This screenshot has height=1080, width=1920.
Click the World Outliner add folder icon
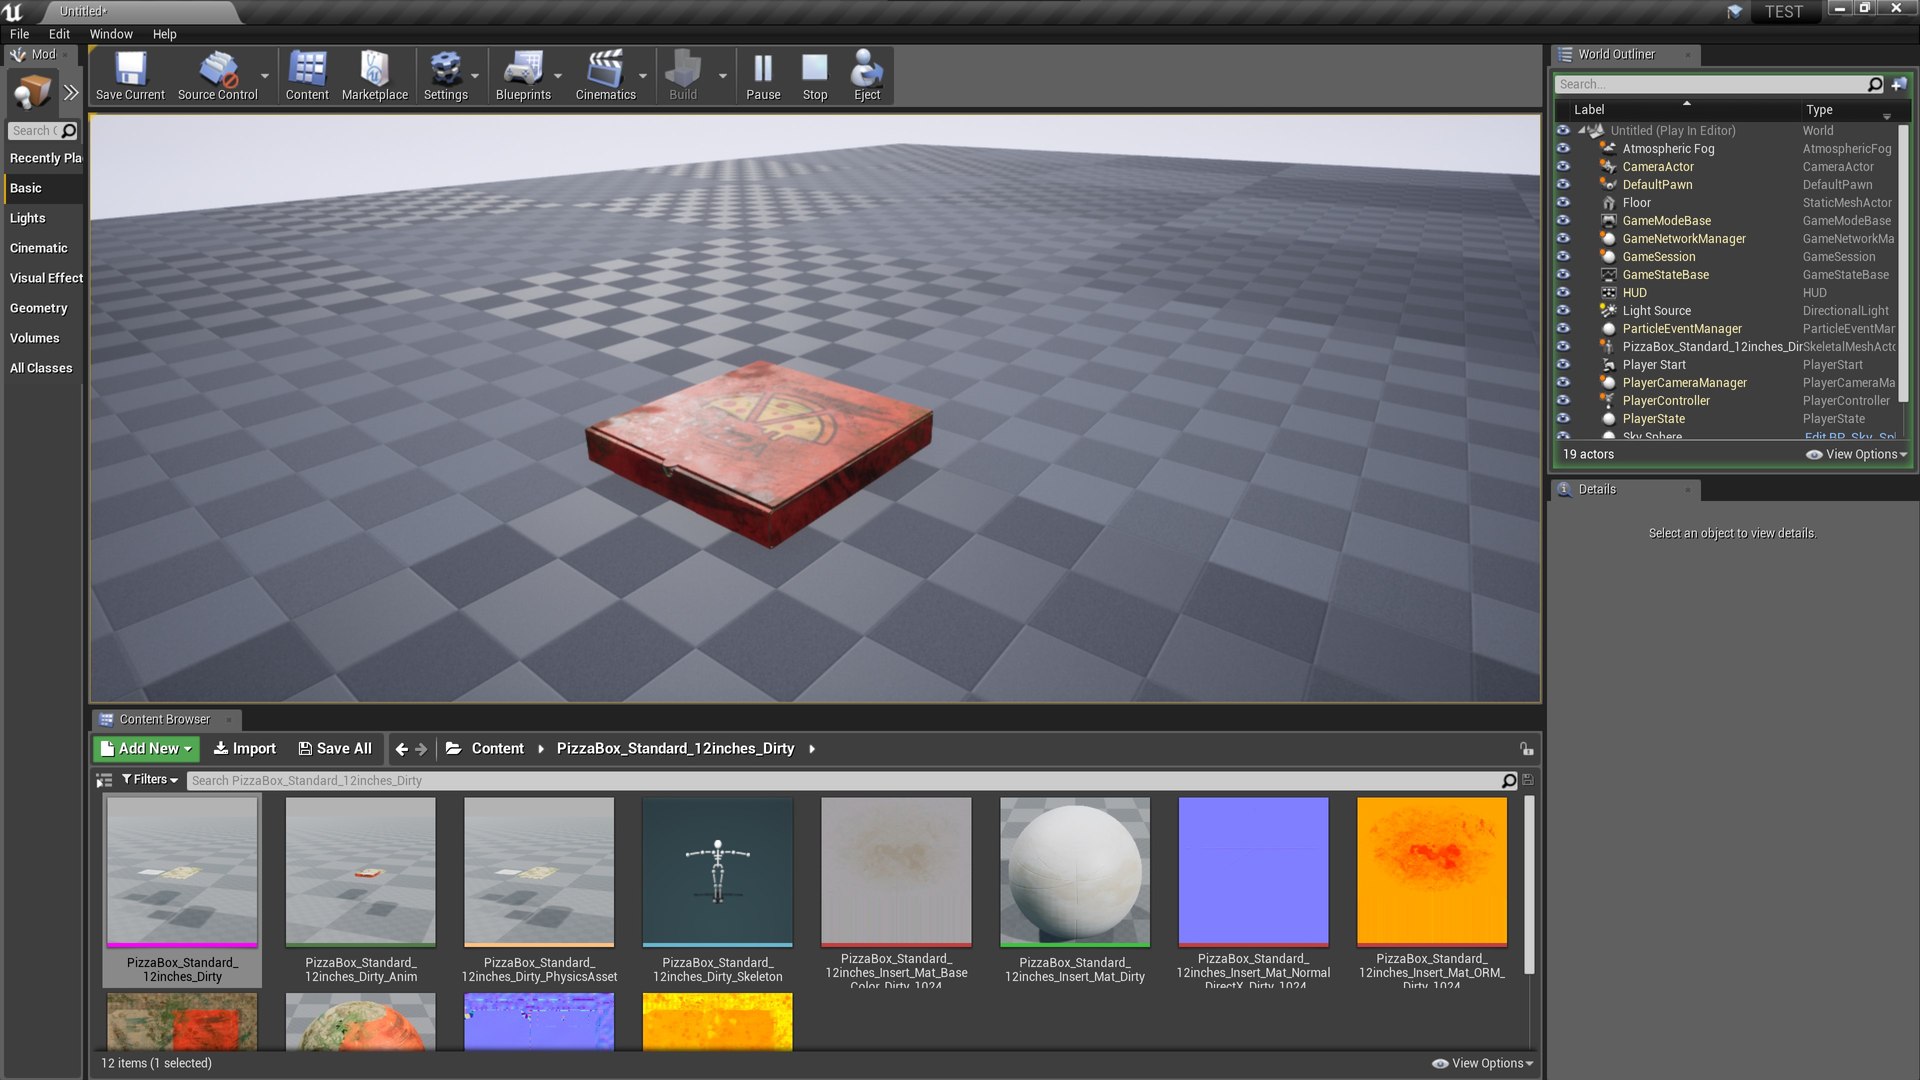[1898, 84]
